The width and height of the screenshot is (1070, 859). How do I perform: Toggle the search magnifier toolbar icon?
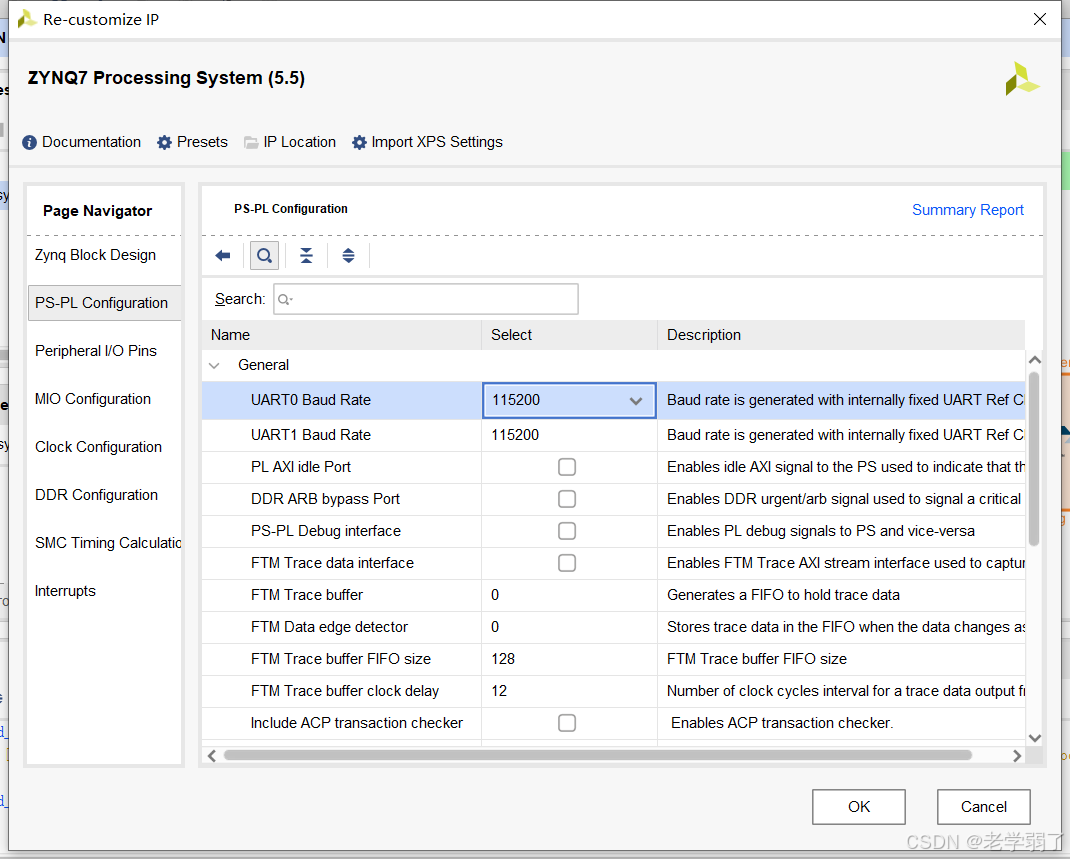[264, 256]
